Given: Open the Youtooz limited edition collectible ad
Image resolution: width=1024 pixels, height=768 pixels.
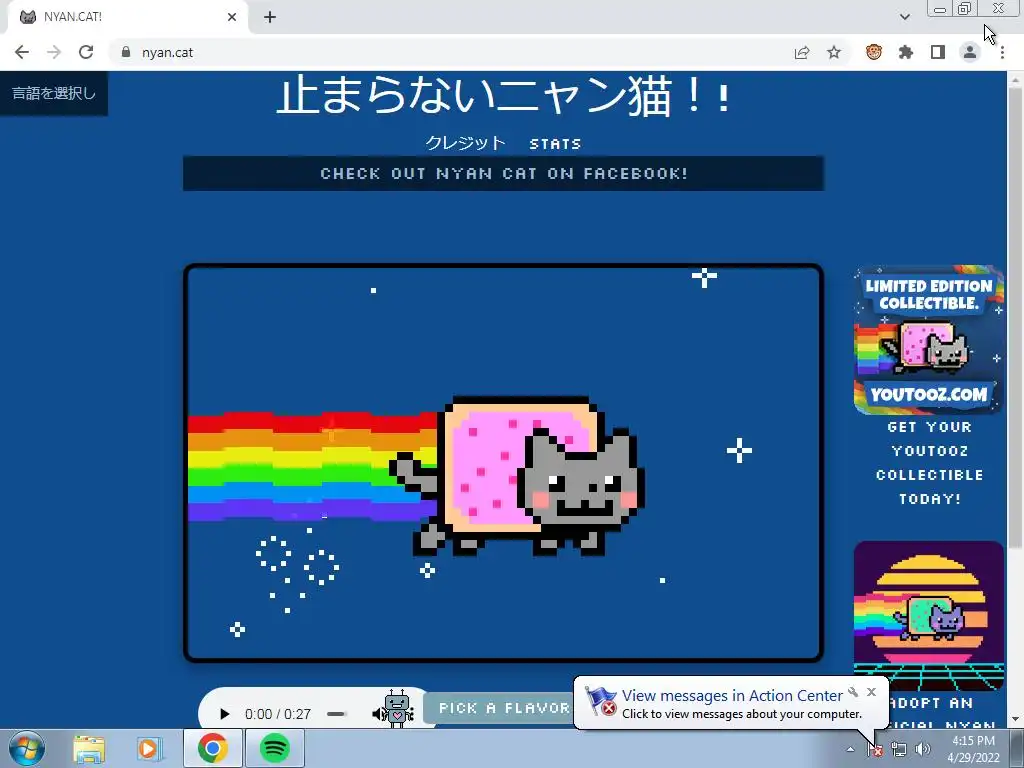Looking at the screenshot, I should click(929, 340).
